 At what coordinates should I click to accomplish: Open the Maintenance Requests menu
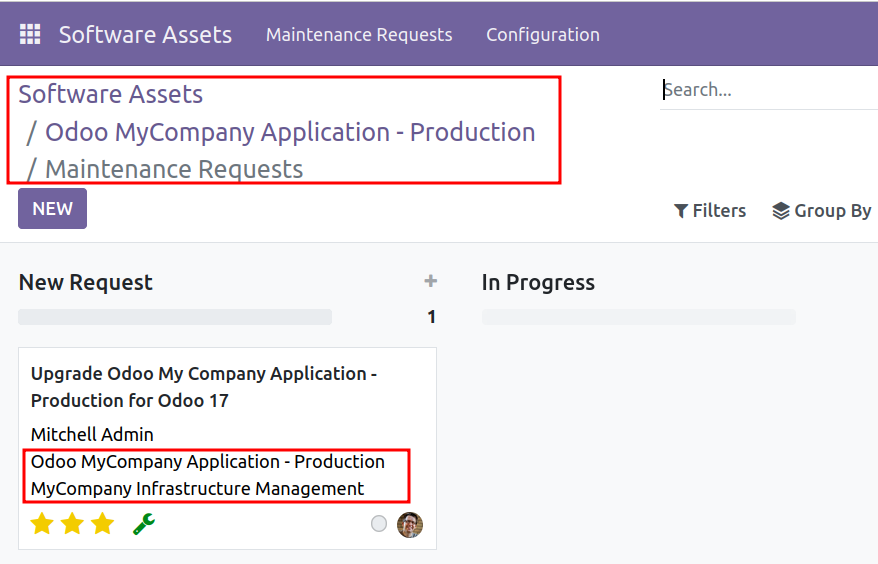pyautogui.click(x=359, y=35)
